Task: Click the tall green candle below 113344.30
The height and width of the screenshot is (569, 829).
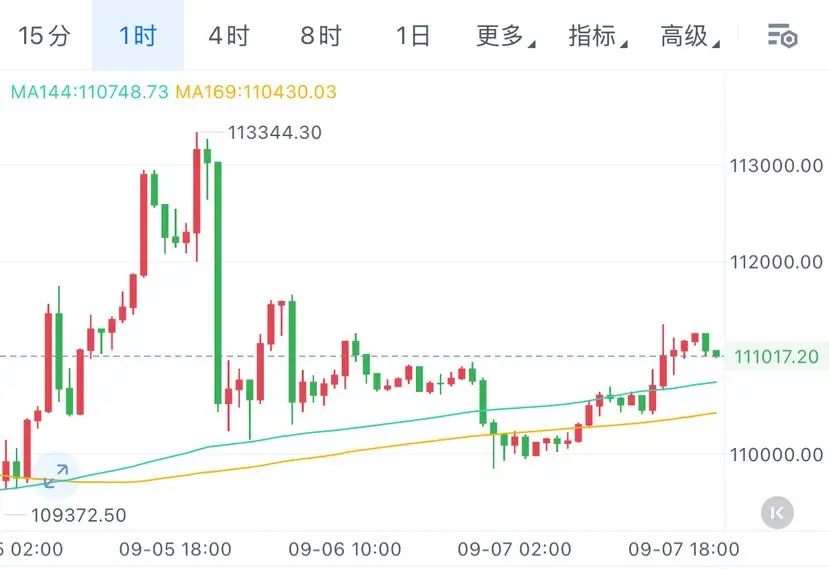Action: pyautogui.click(x=218, y=283)
